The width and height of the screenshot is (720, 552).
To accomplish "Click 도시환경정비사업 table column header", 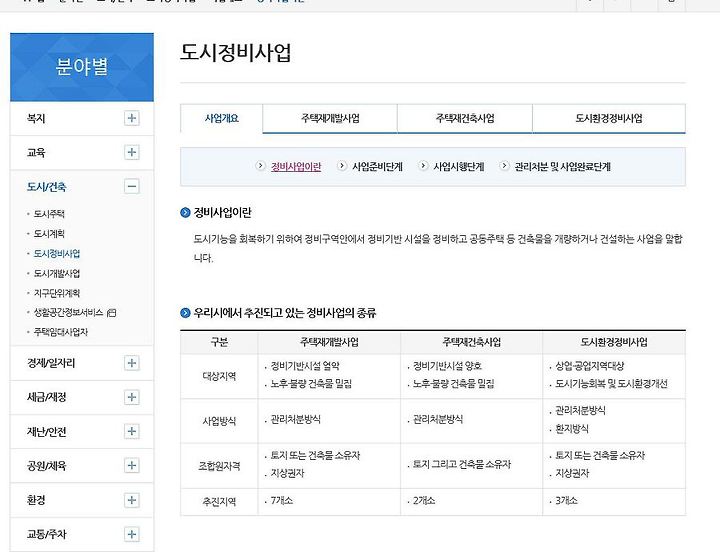I will 614,342.
